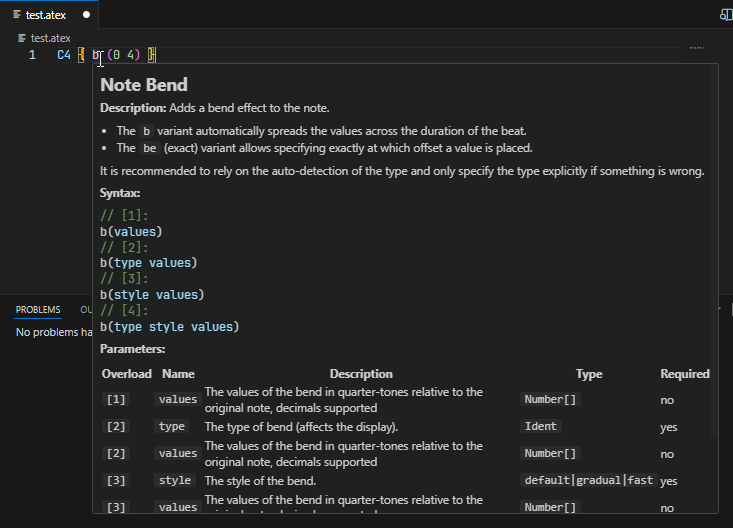Click the Required column header
The image size is (733, 528).
pos(684,374)
